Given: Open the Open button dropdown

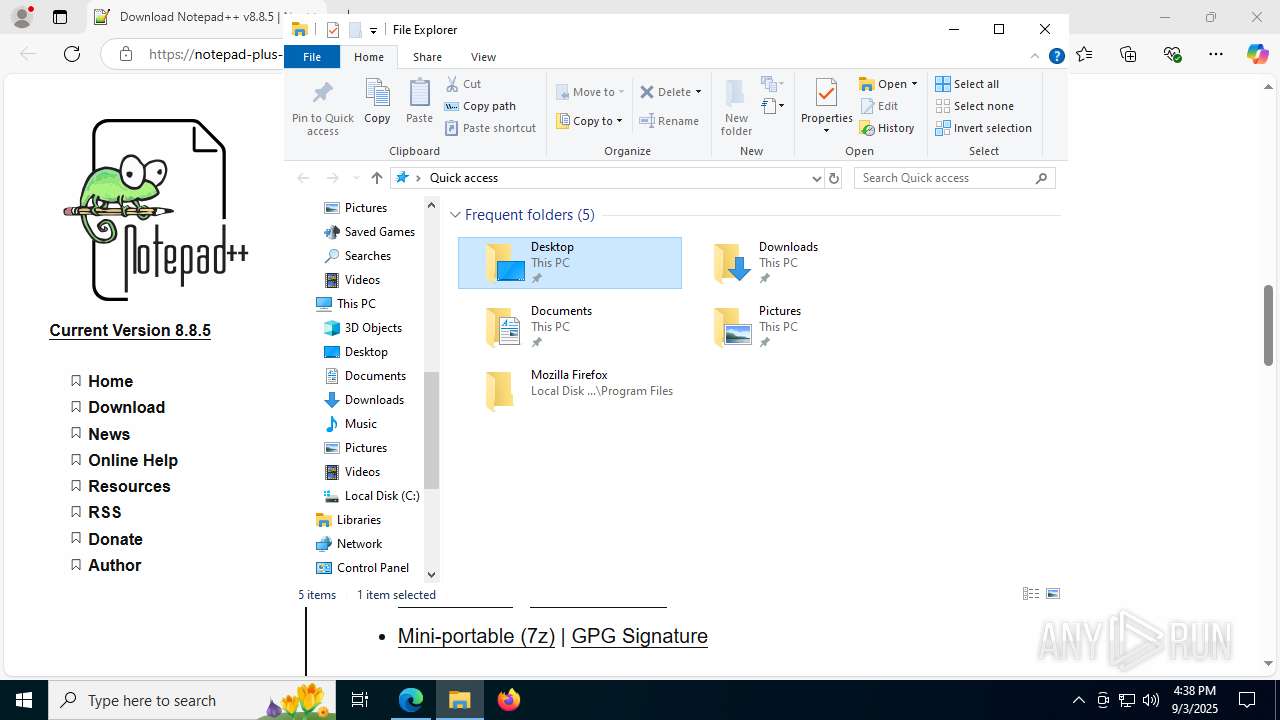Looking at the screenshot, I should tap(914, 84).
